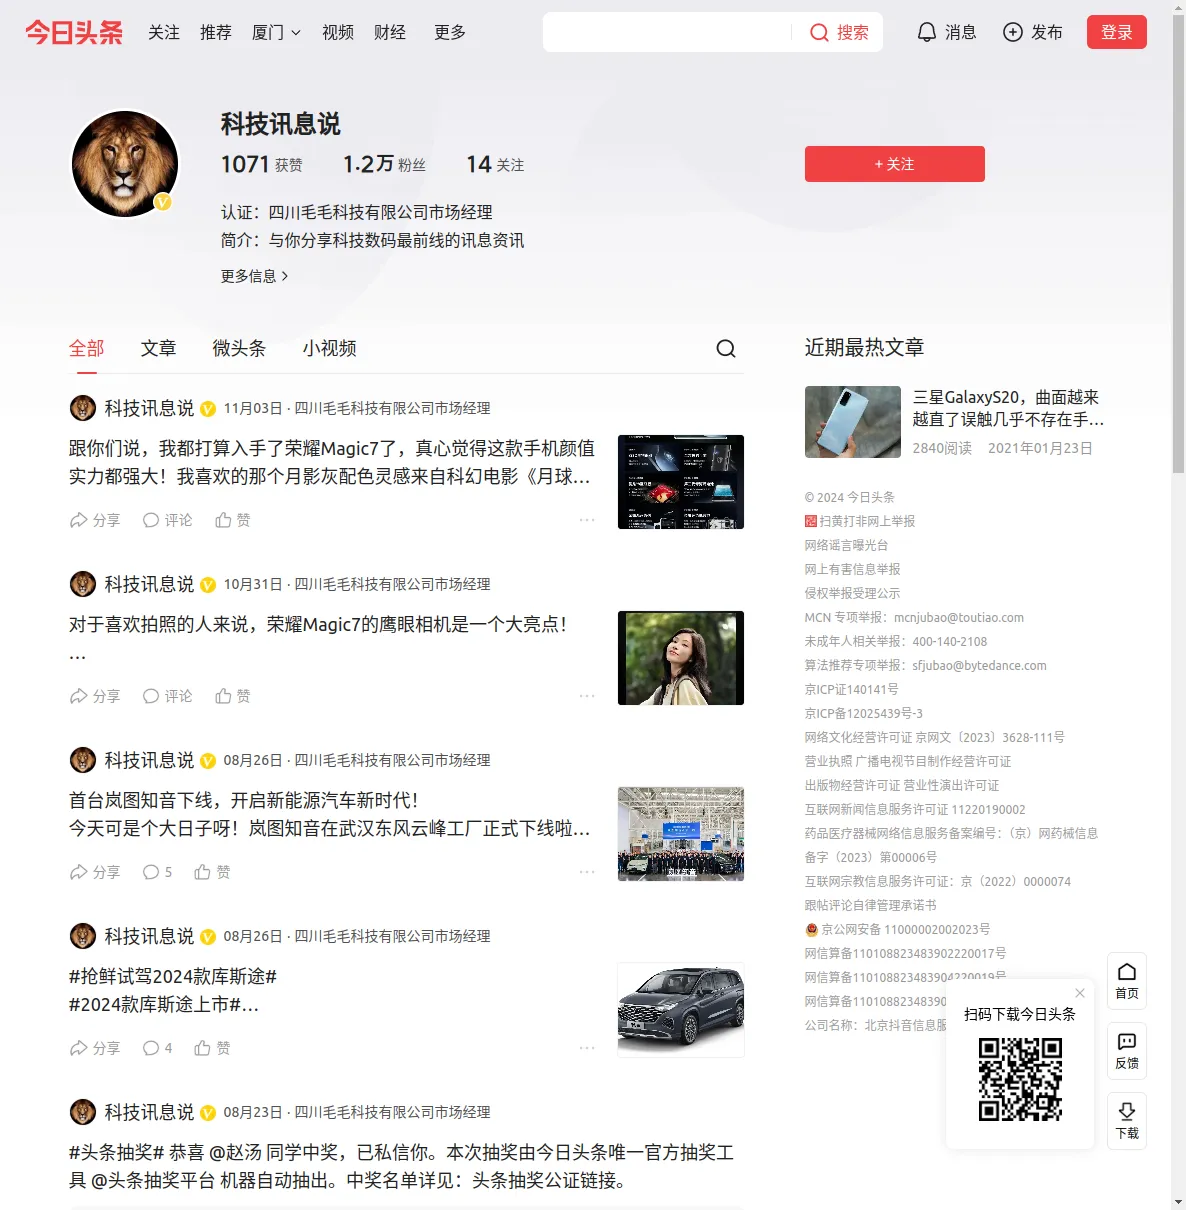This screenshot has width=1186, height=1210.
Task: Open the 扫黄打非网上举报 link
Action: (860, 521)
